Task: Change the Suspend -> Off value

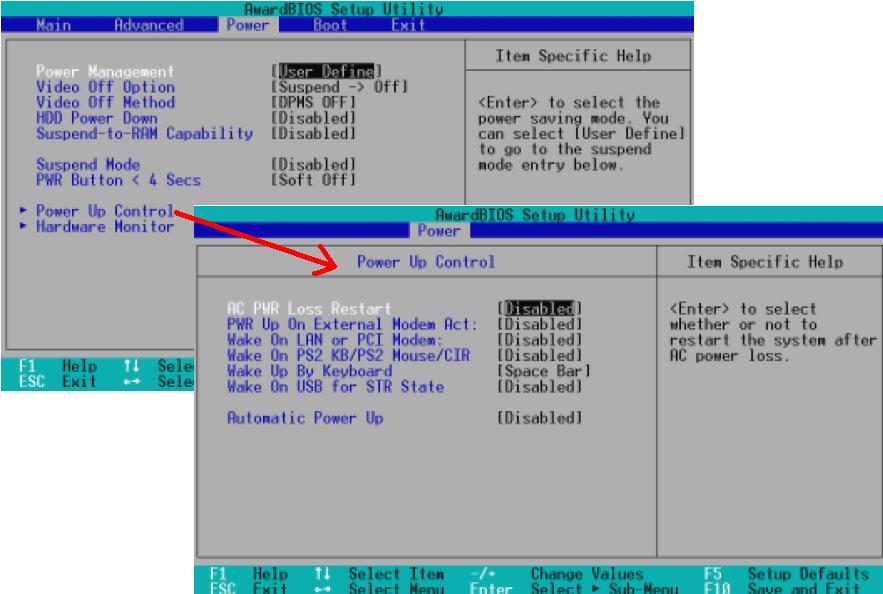Action: point(339,87)
